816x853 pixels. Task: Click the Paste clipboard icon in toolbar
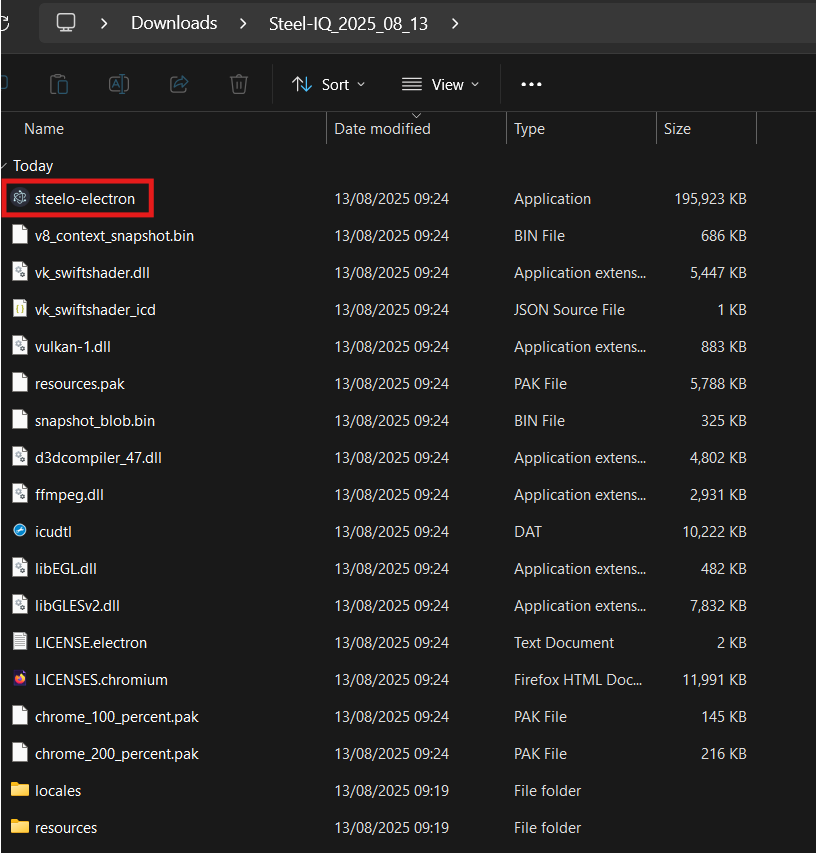(x=59, y=84)
